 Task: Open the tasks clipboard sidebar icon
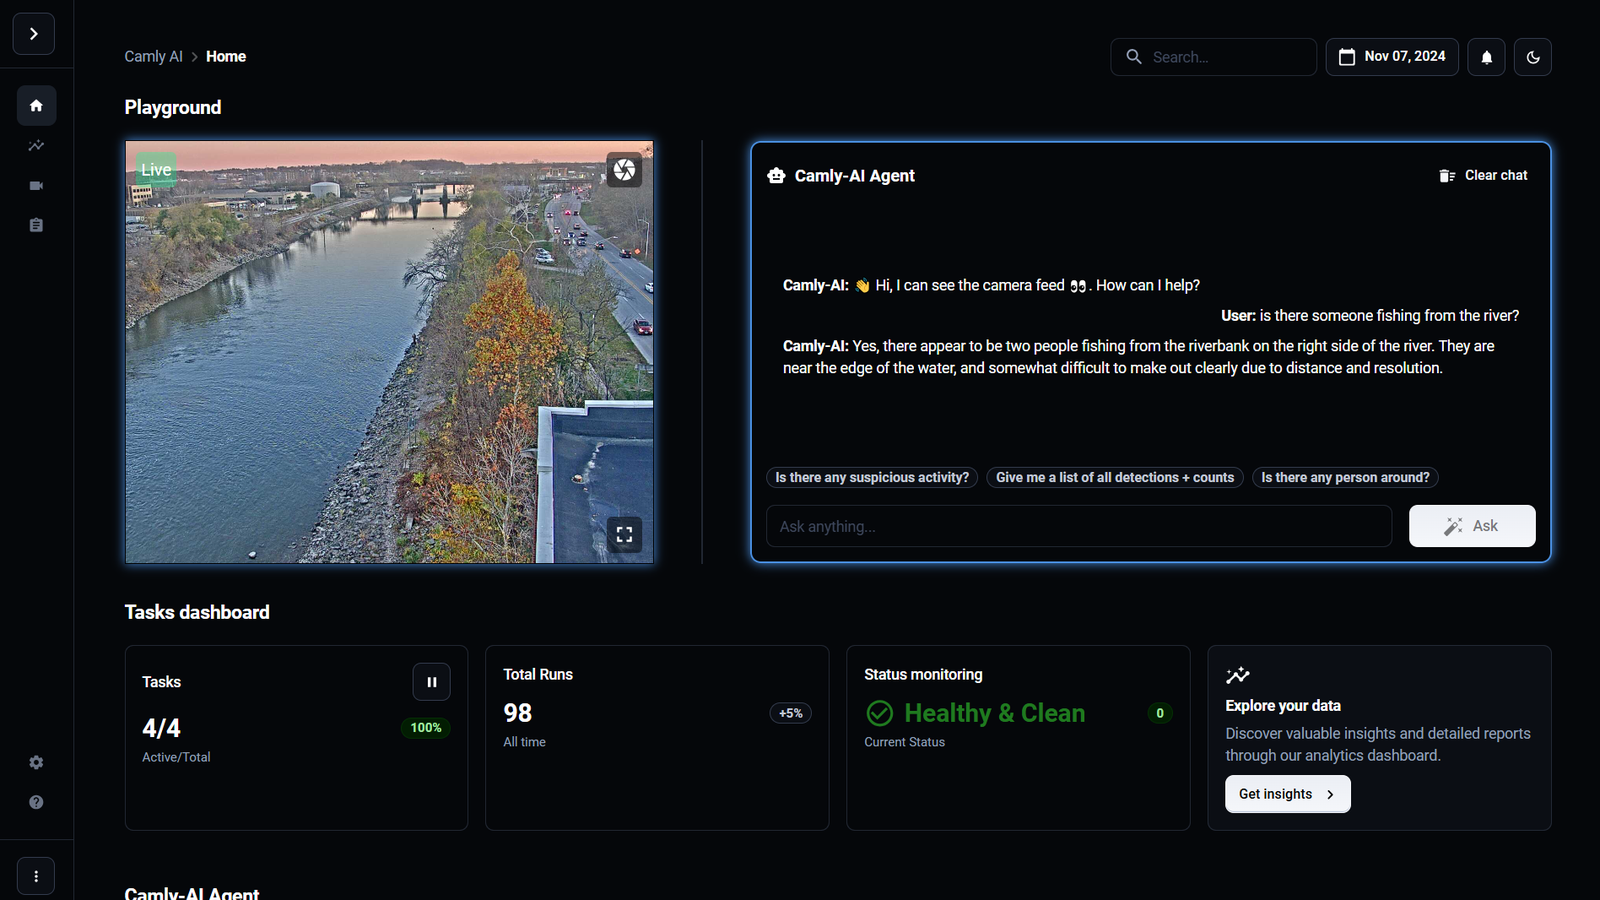tap(36, 226)
